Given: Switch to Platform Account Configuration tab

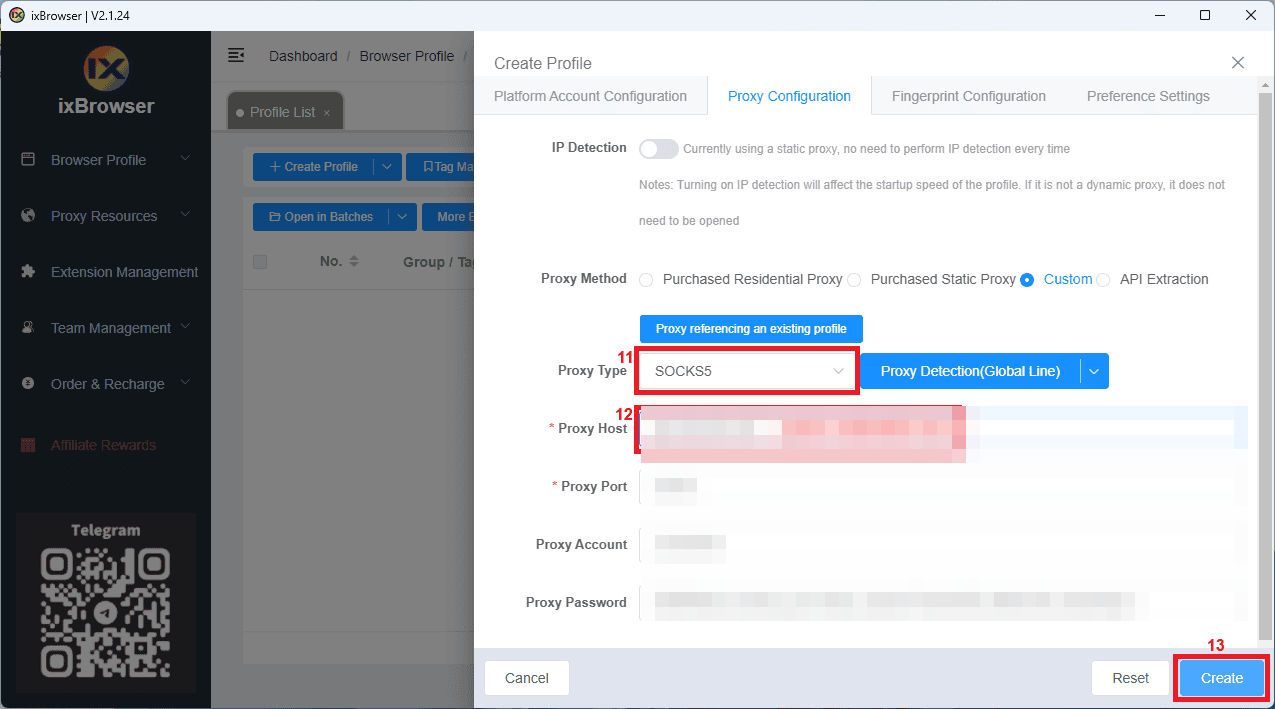Looking at the screenshot, I should pos(590,96).
